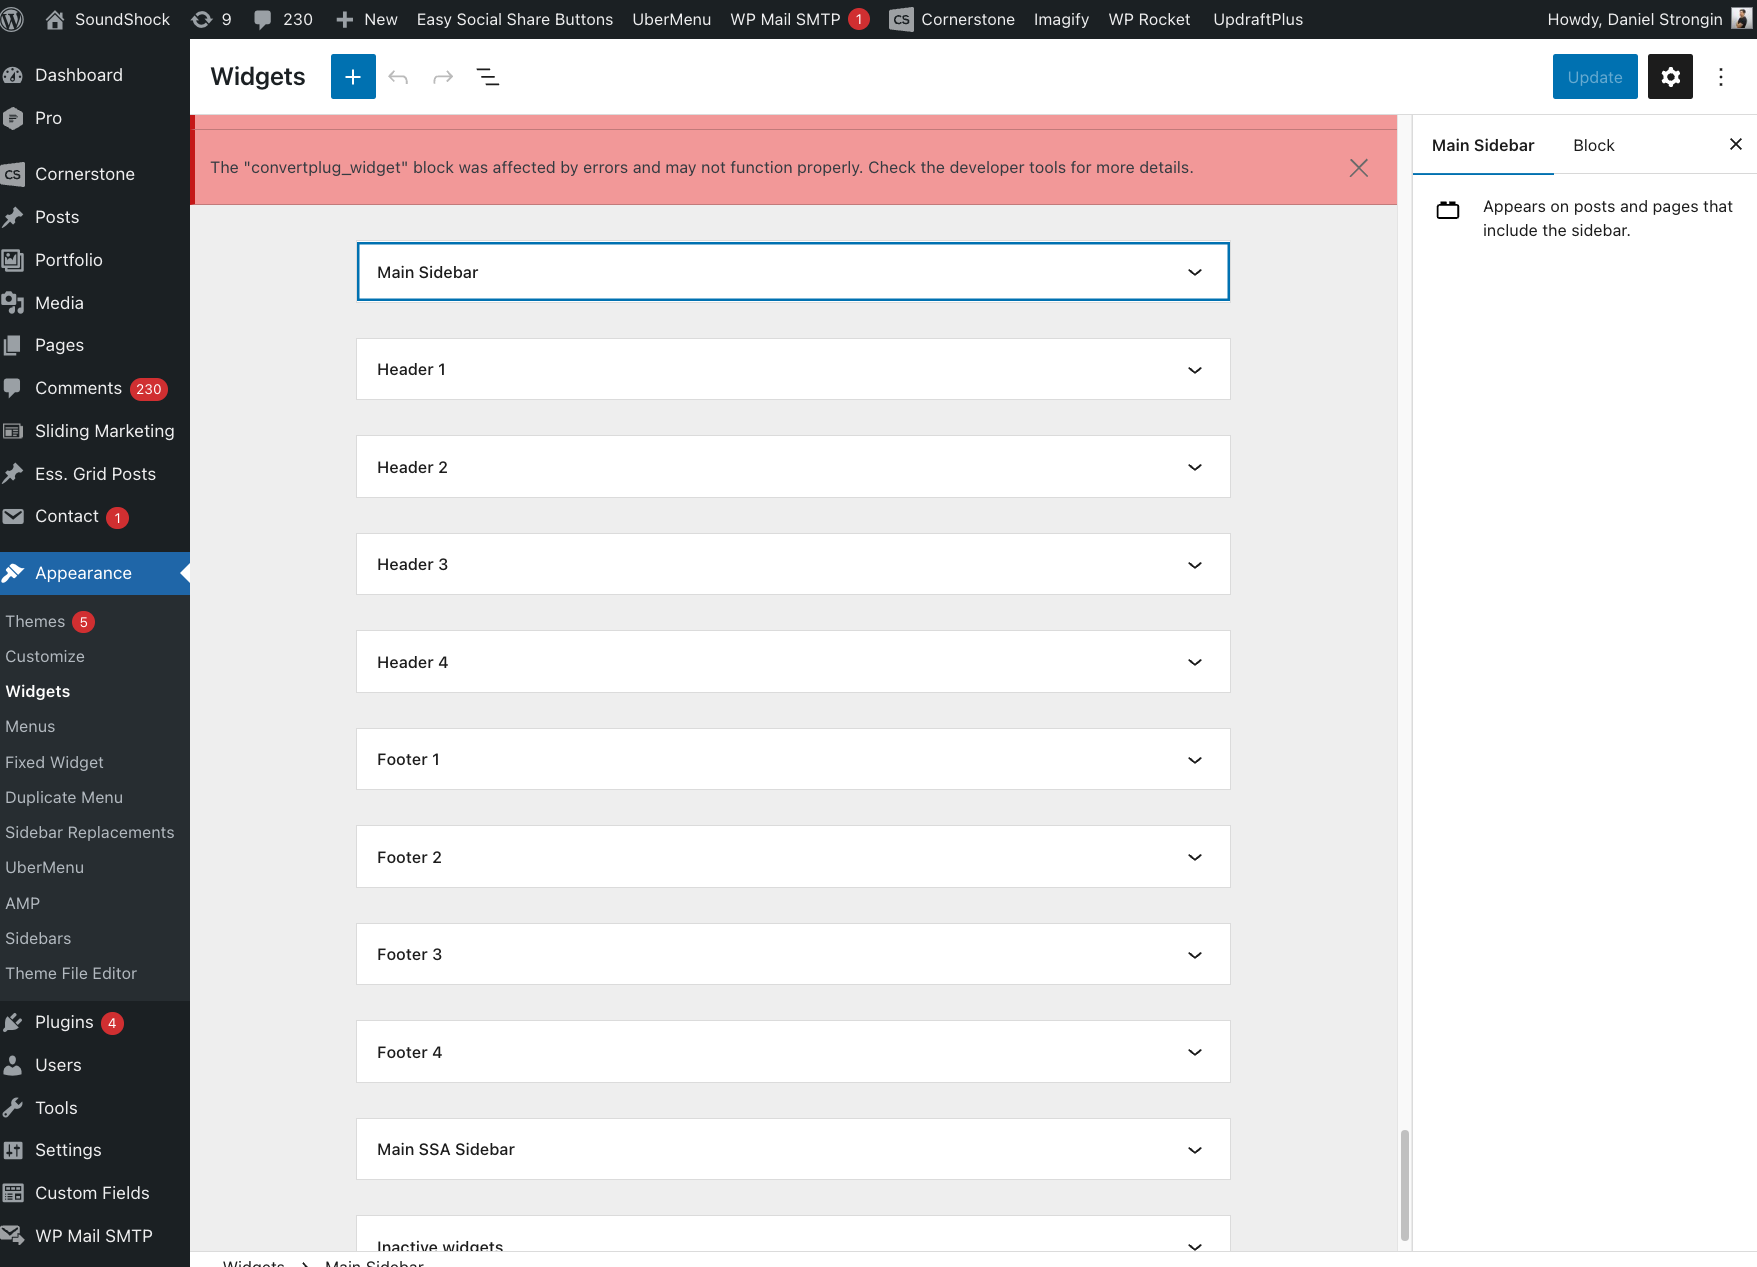Switch to the Block tab
The height and width of the screenshot is (1267, 1757).
(1593, 145)
